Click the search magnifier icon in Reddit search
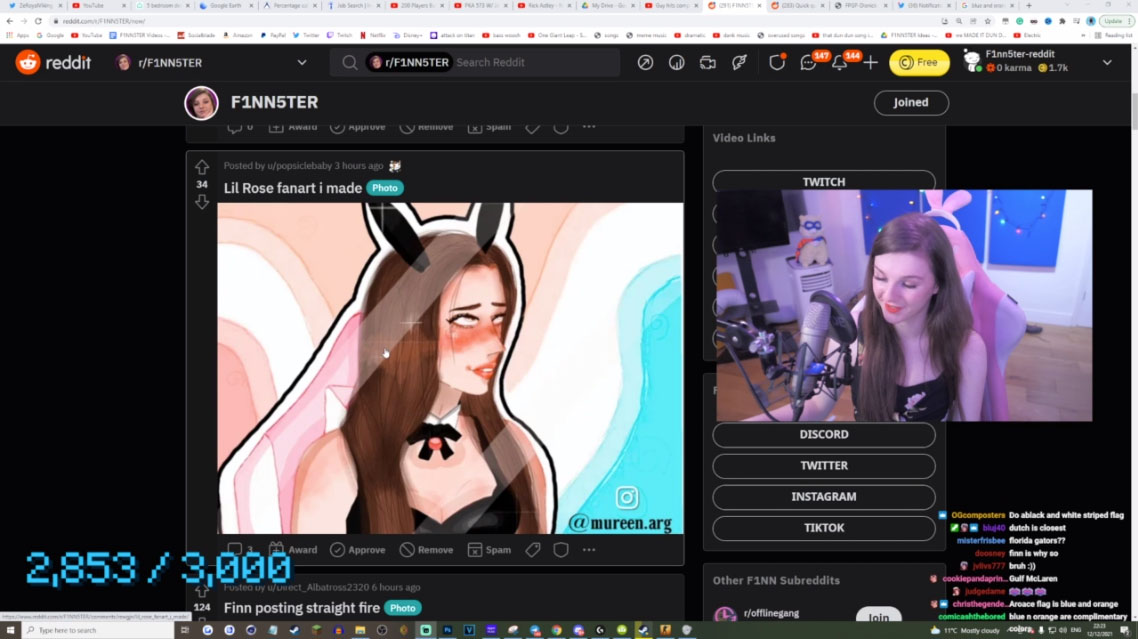 point(350,62)
